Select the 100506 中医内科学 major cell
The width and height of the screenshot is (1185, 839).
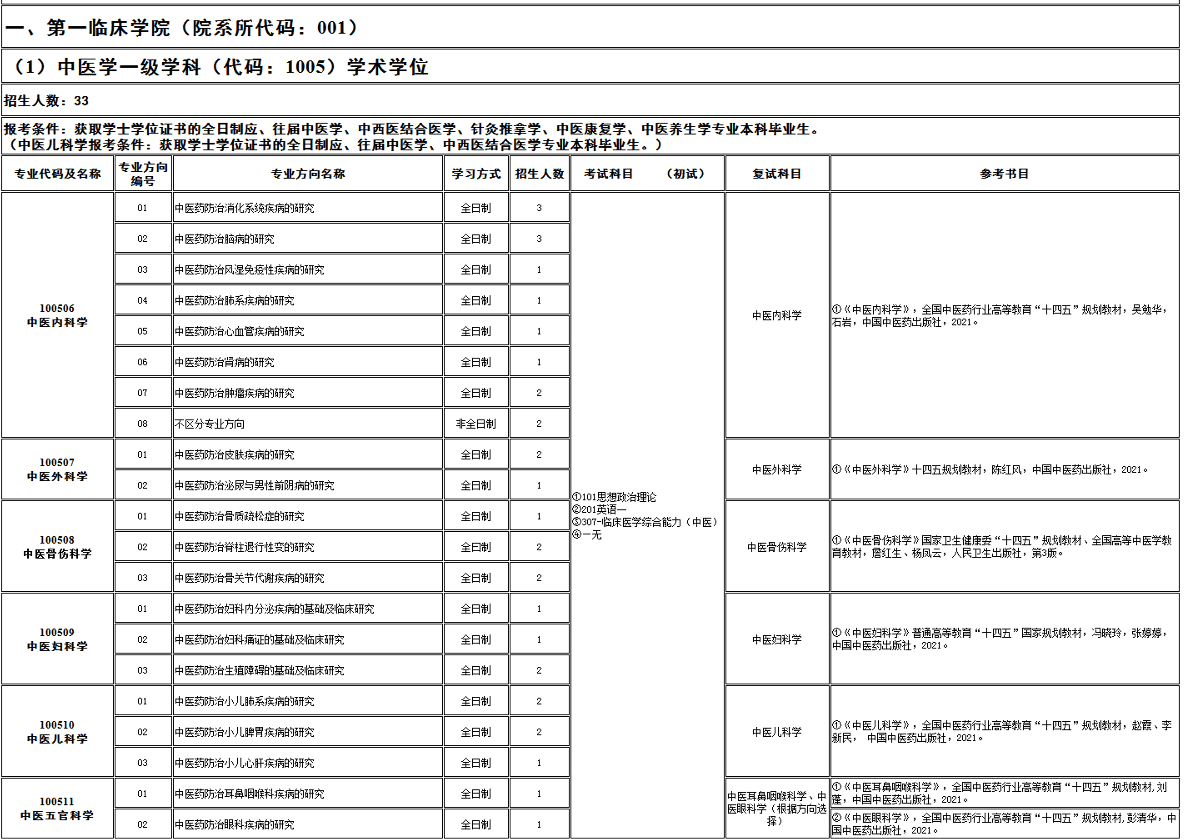tap(57, 315)
